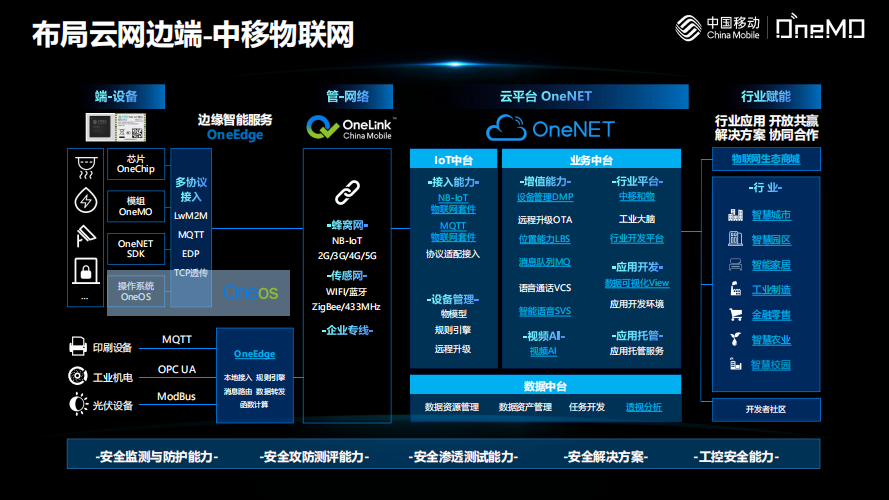Open the 视频AI link
The height and width of the screenshot is (500, 889).
[543, 351]
